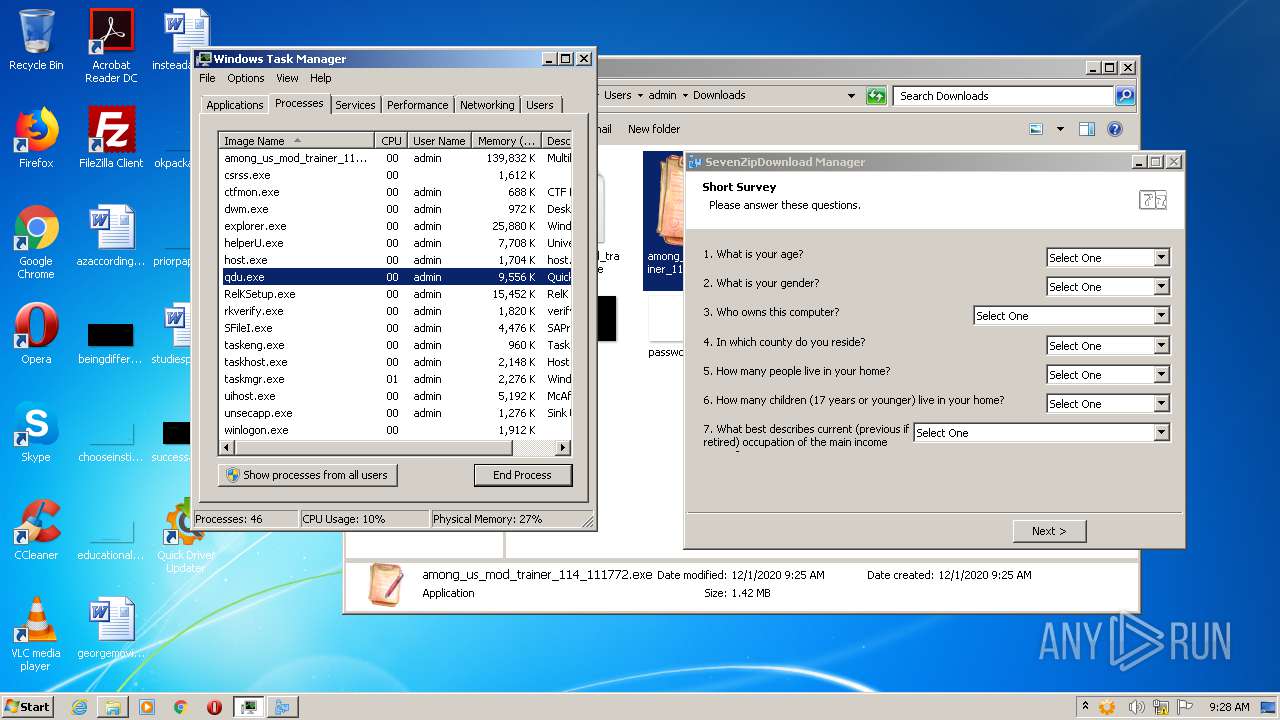1280x720 pixels.
Task: Open the georgemovi Word document icon
Action: click(x=111, y=628)
